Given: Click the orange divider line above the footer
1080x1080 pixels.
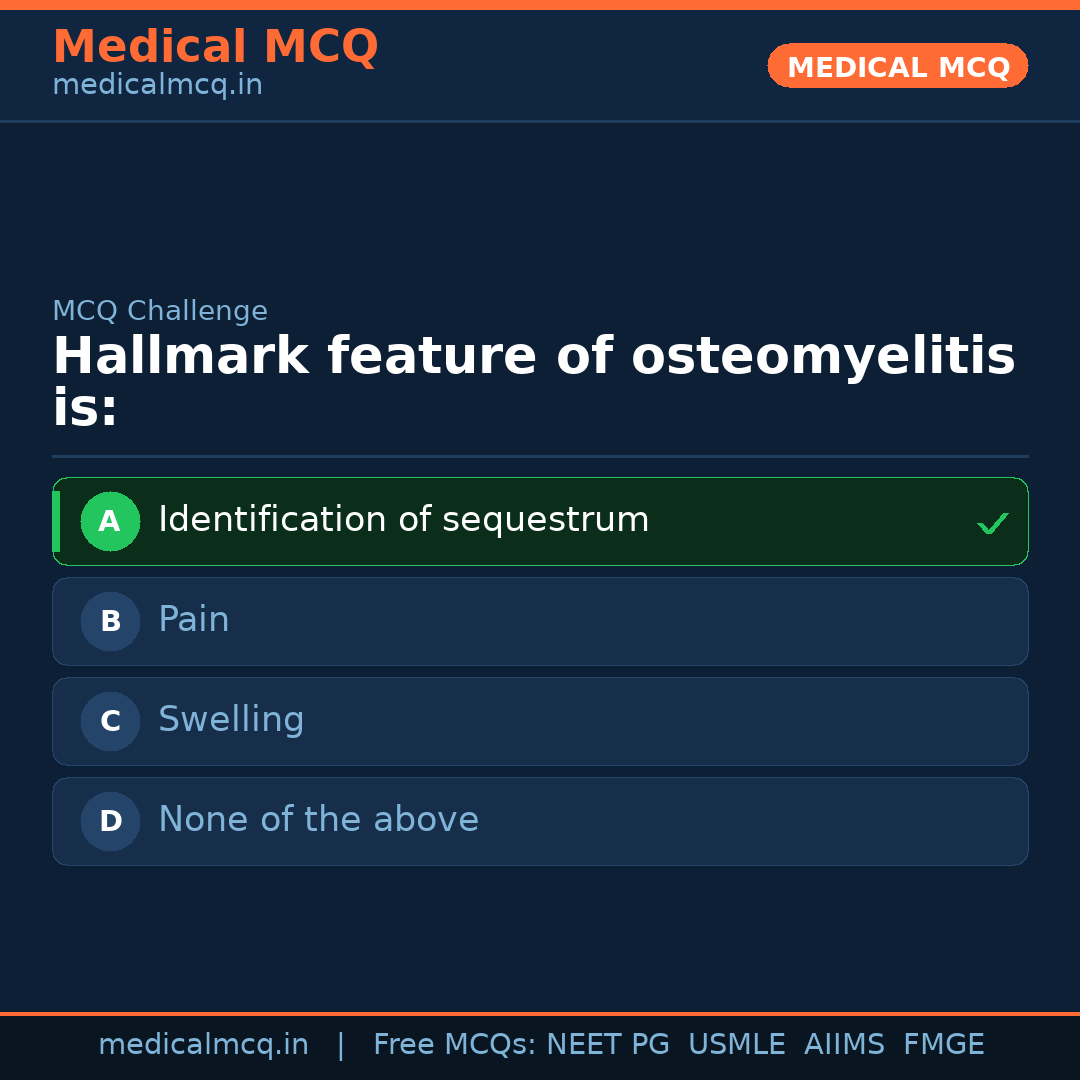Looking at the screenshot, I should tap(540, 1012).
